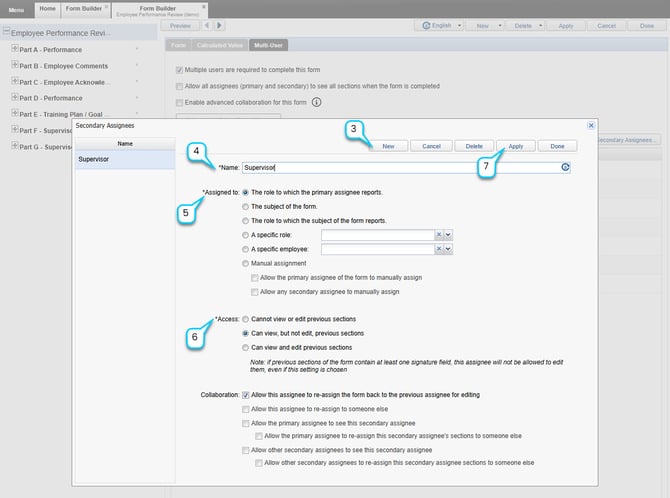This screenshot has width=670, height=498.
Task: Open the background New button dropdown arrow
Action: [500, 26]
